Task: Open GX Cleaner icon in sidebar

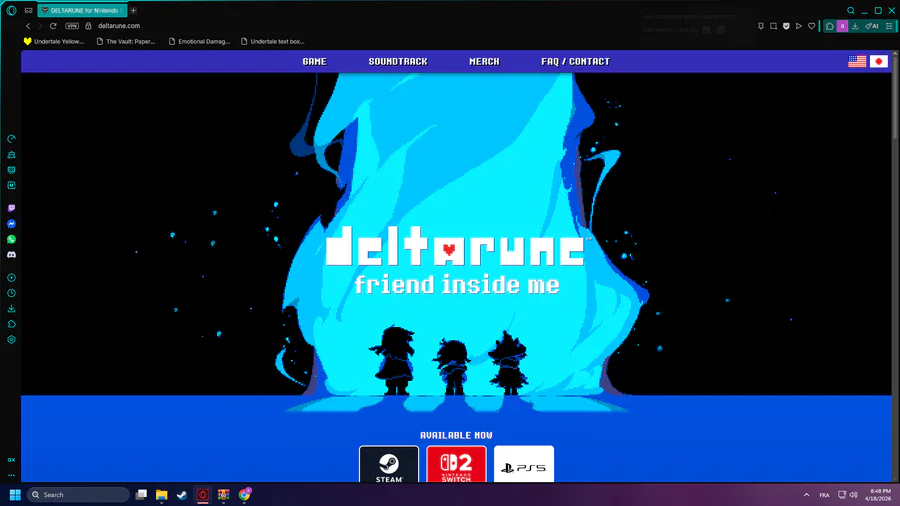Action: coord(11,155)
